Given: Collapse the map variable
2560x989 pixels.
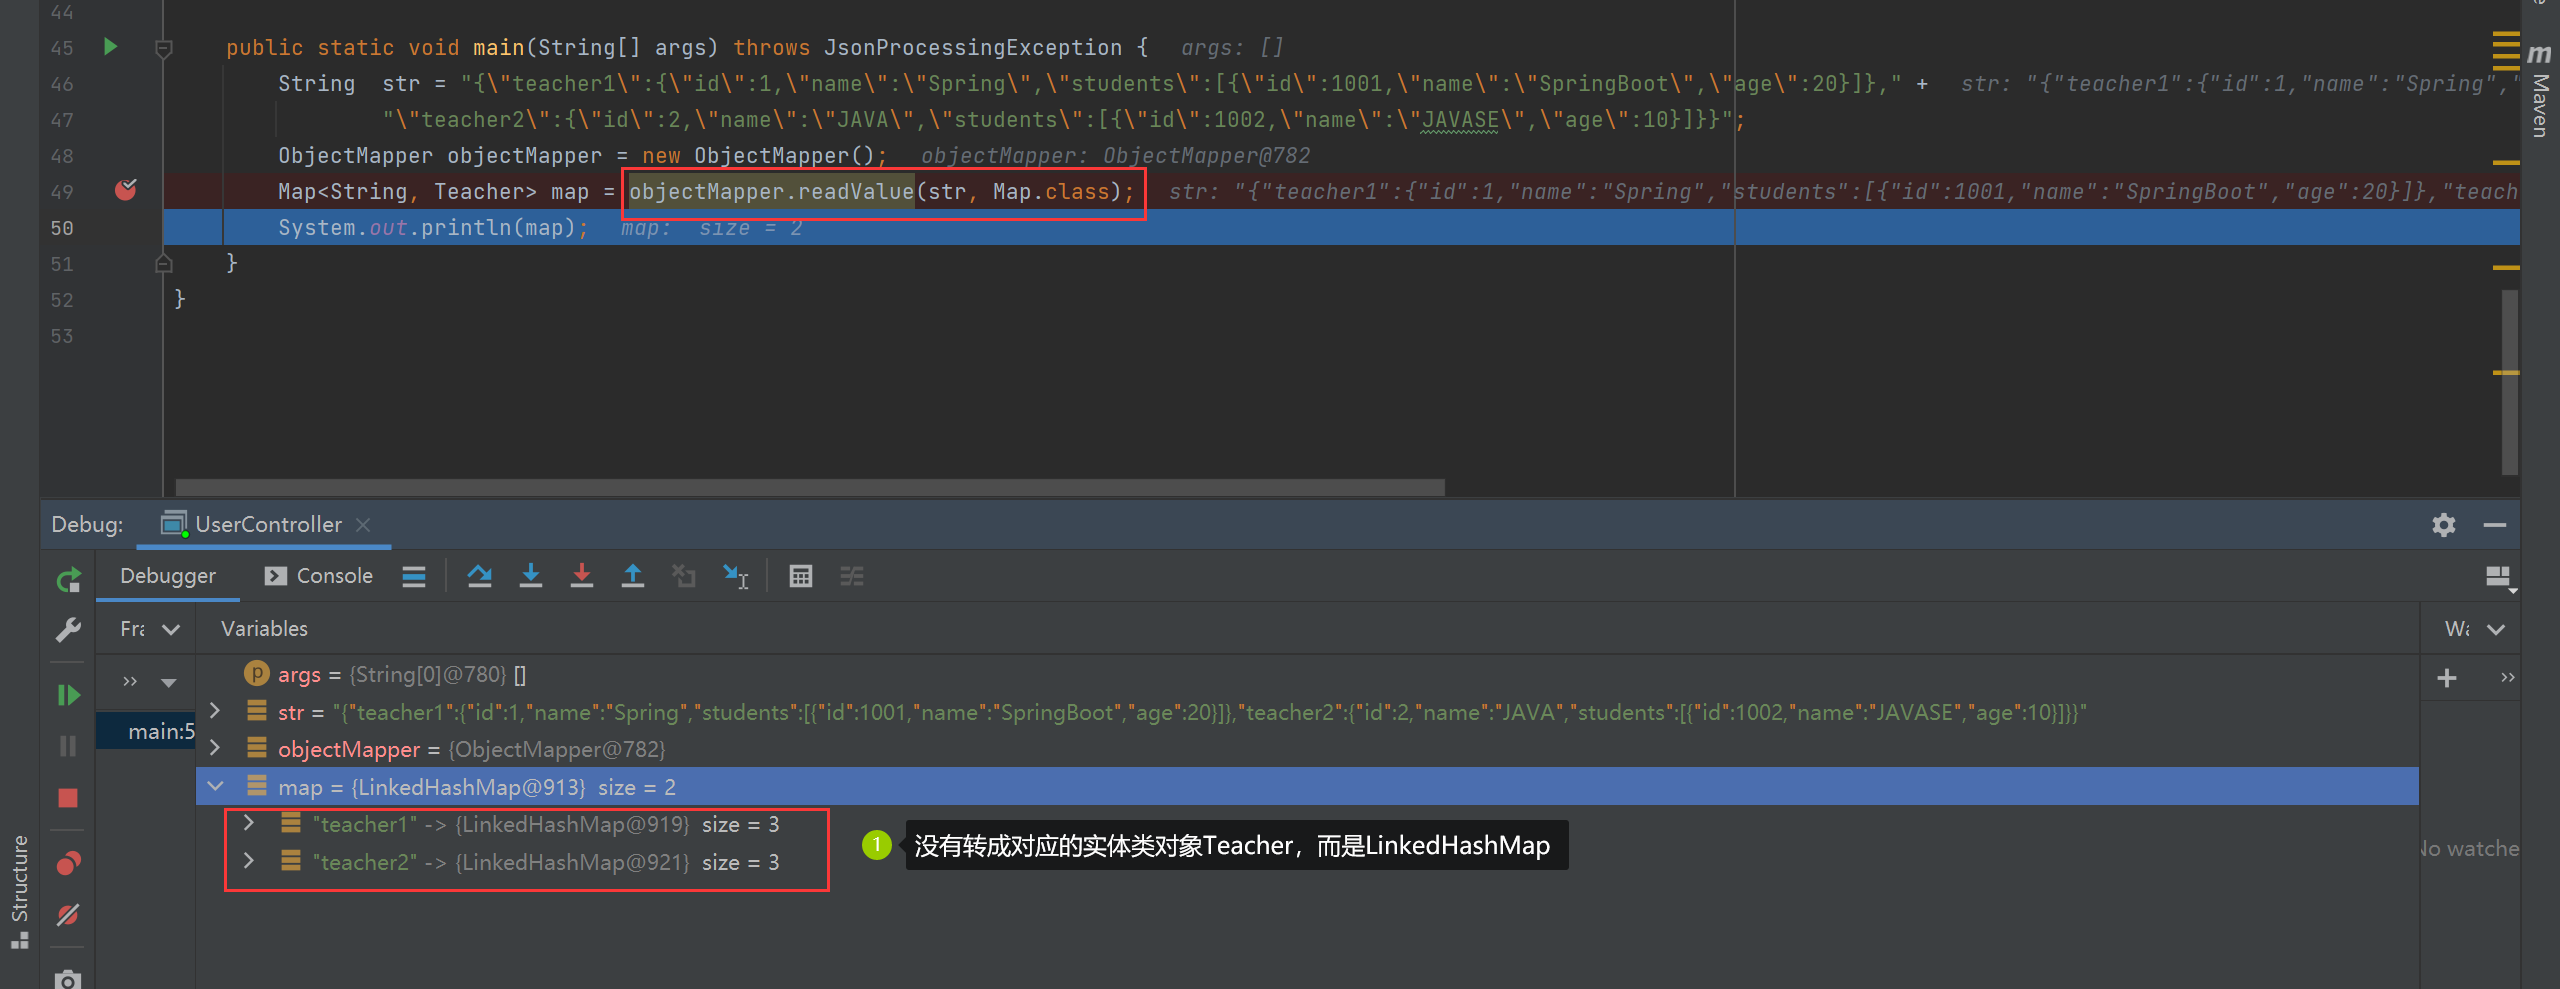Looking at the screenshot, I should 215,786.
